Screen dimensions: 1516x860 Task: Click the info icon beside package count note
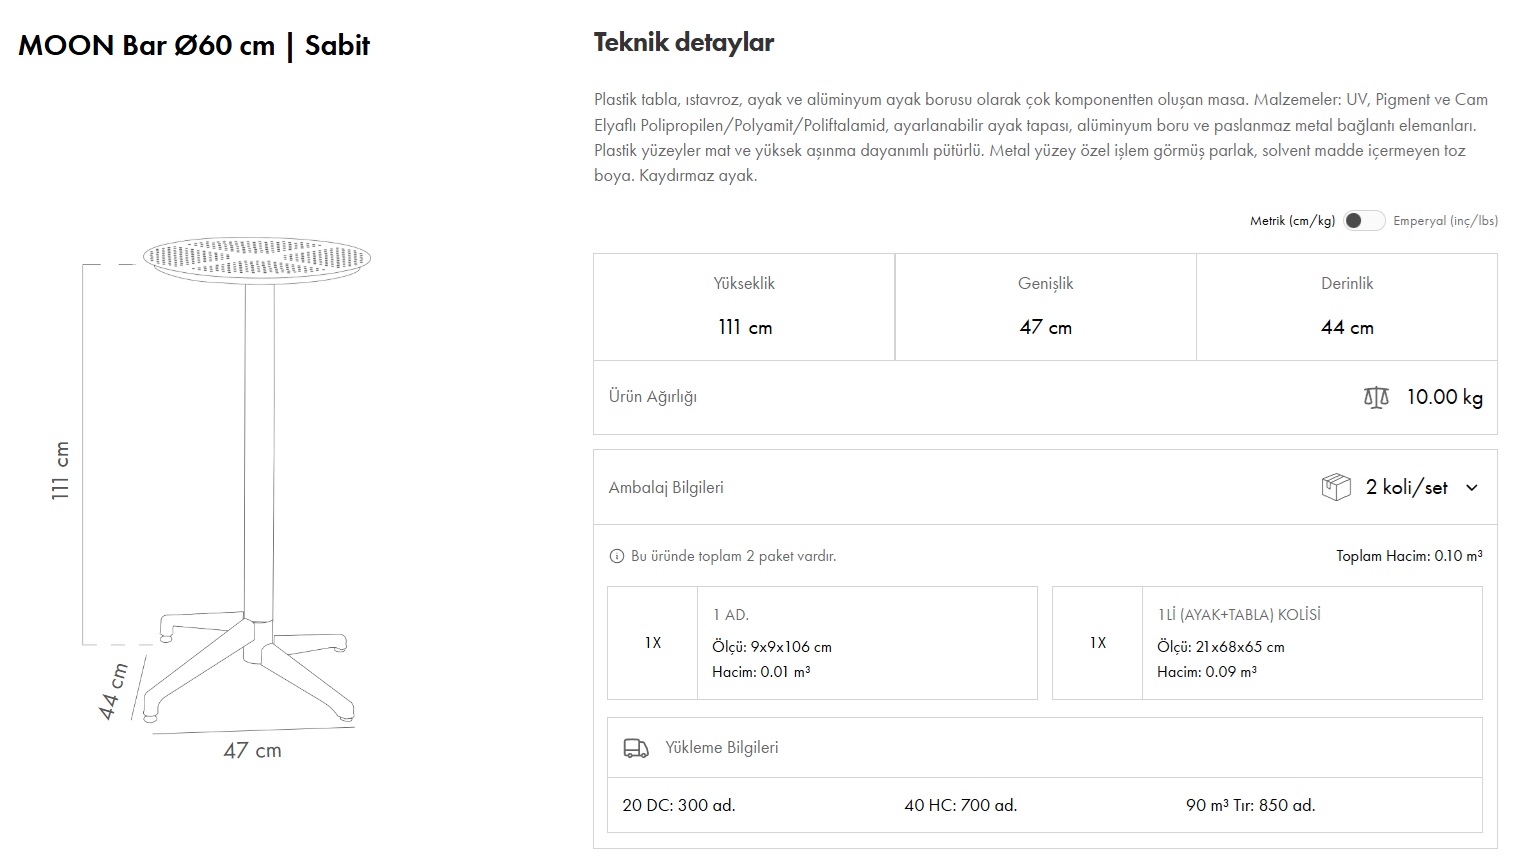pos(616,556)
